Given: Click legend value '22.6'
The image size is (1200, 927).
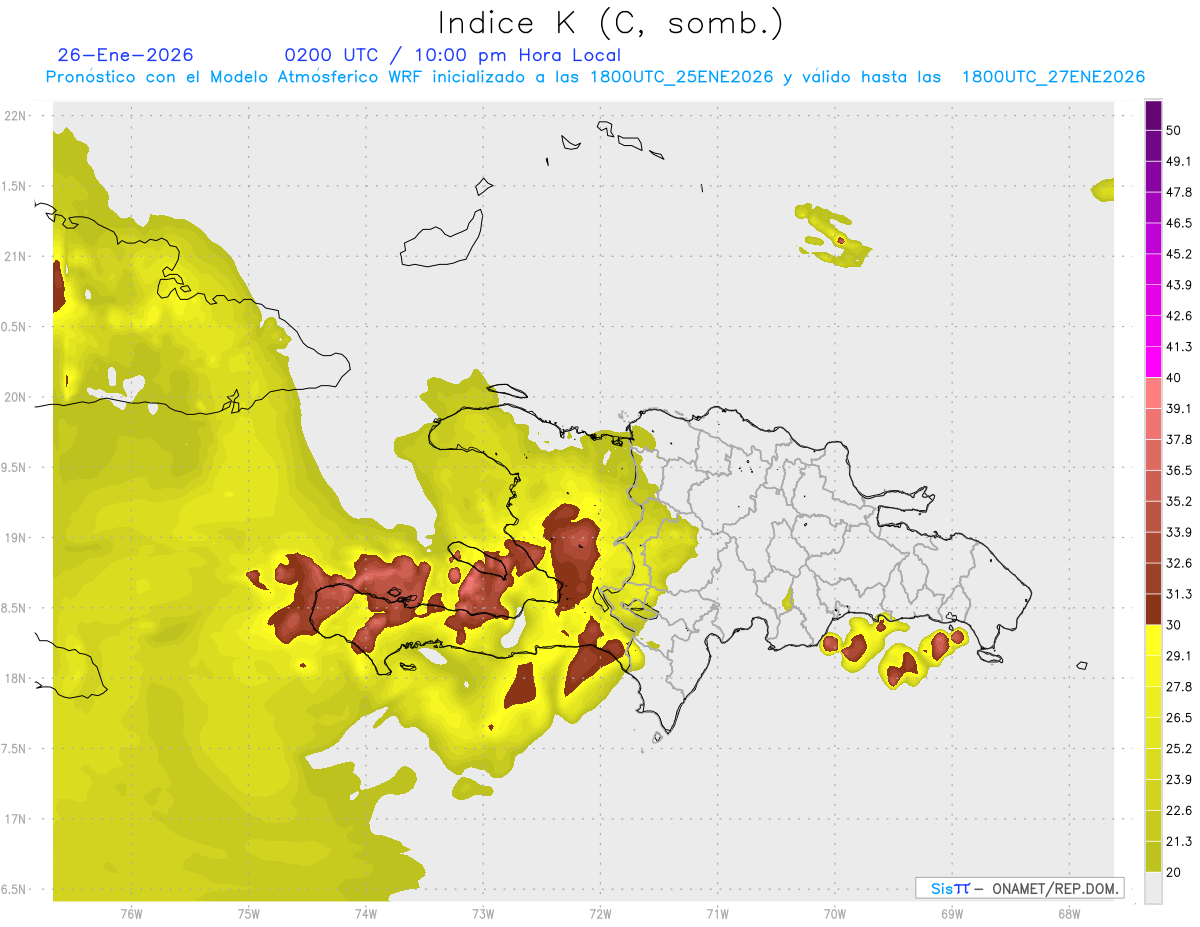Looking at the screenshot, I should pyautogui.click(x=1178, y=810).
